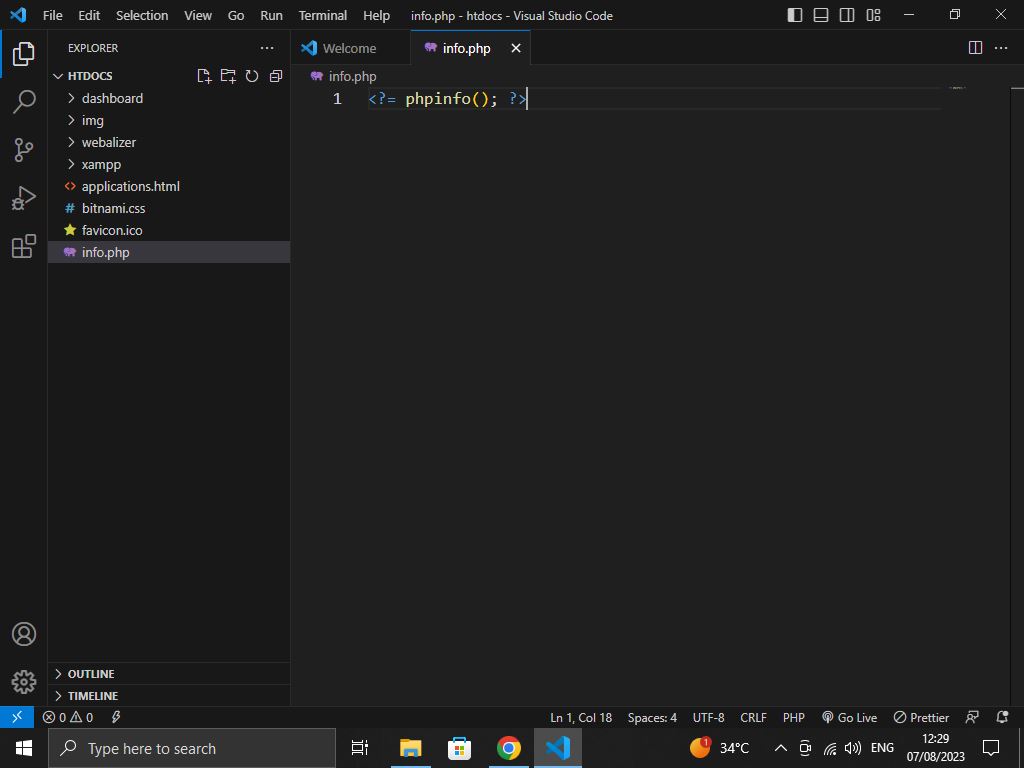Open the Source Control view
Image resolution: width=1024 pixels, height=768 pixels.
[x=24, y=150]
